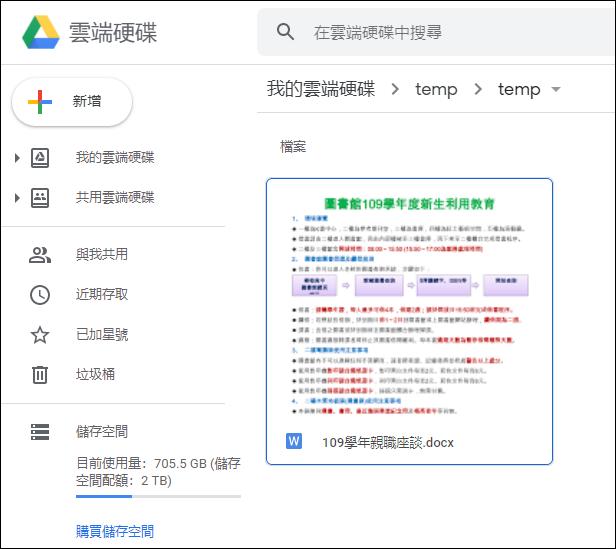Image resolution: width=616 pixels, height=549 pixels.
Task: Click the first temp folder in the breadcrumb
Action: pyautogui.click(x=436, y=90)
